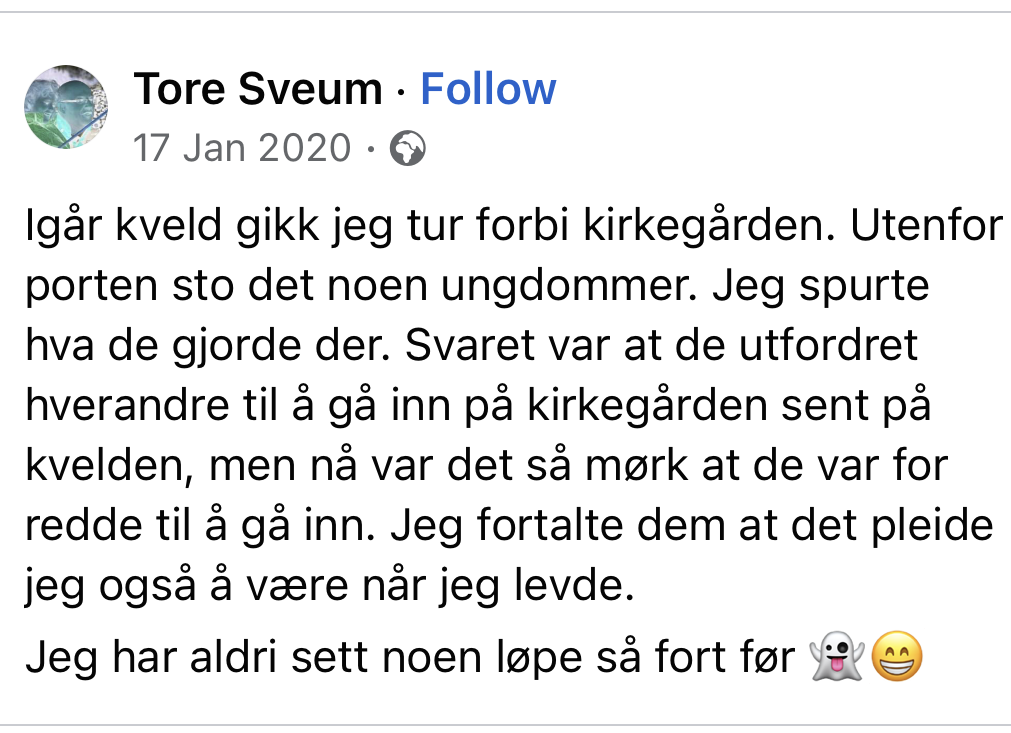This screenshot has width=1011, height=733.
Task: Click the globe public audience icon
Action: 407,149
